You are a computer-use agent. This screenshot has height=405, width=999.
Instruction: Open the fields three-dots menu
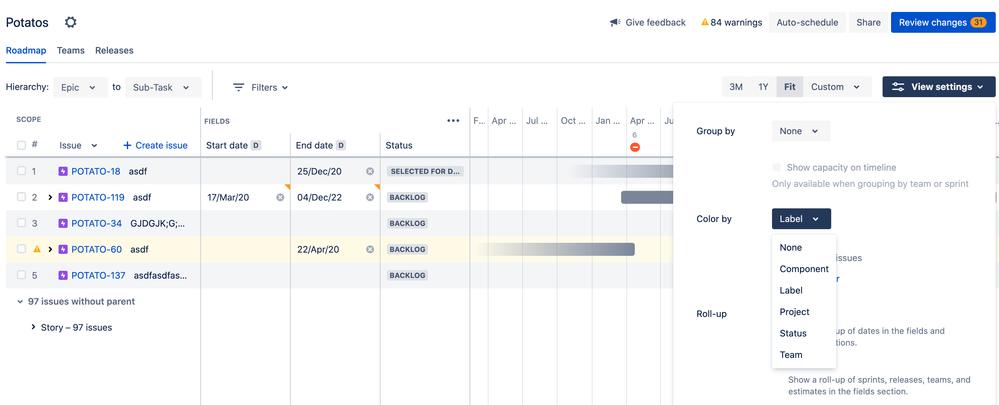tap(454, 120)
